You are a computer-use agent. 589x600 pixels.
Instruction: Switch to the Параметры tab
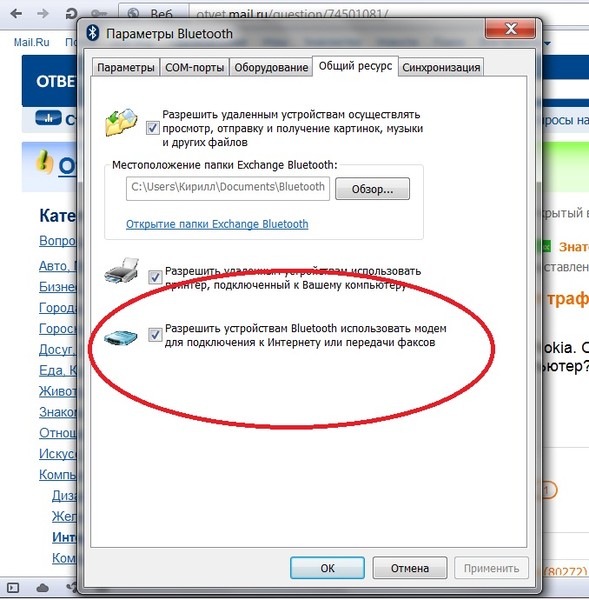(x=126, y=67)
